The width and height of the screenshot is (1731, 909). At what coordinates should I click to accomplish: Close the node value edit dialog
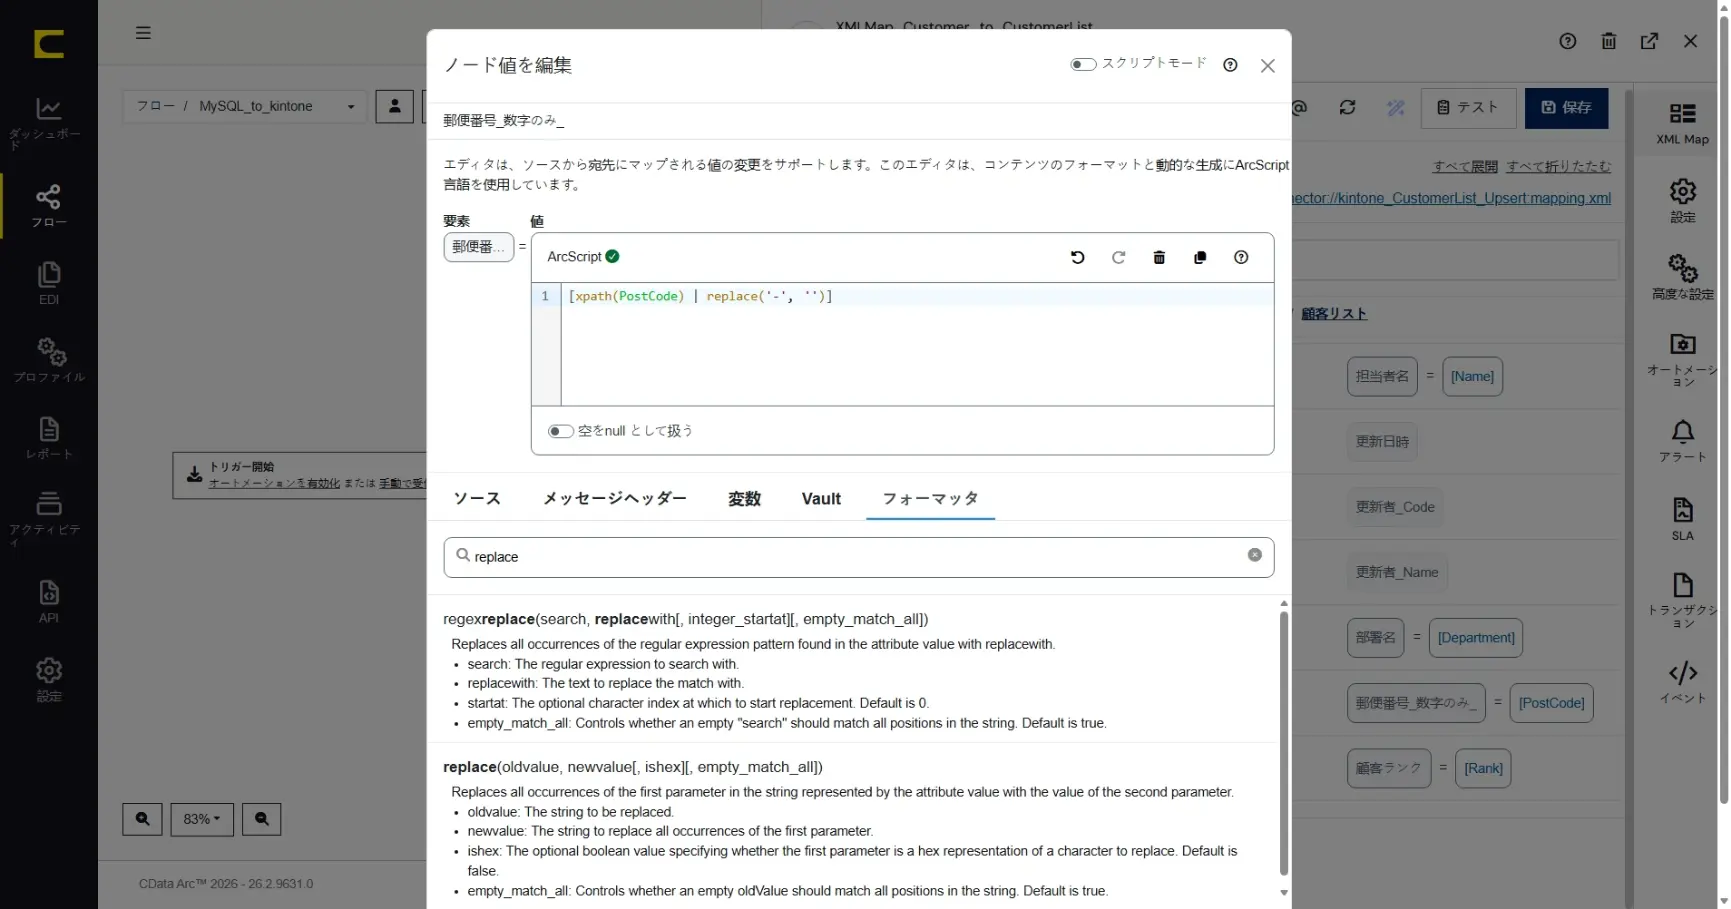1267,66
